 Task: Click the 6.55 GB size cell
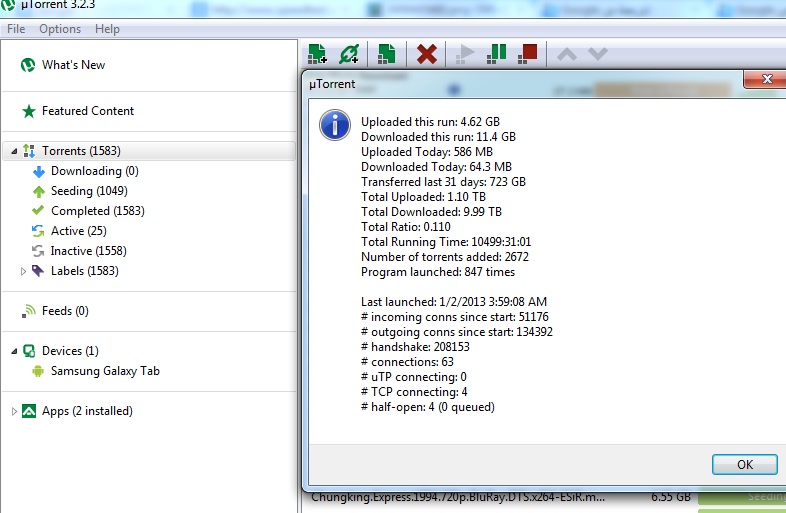(x=671, y=497)
